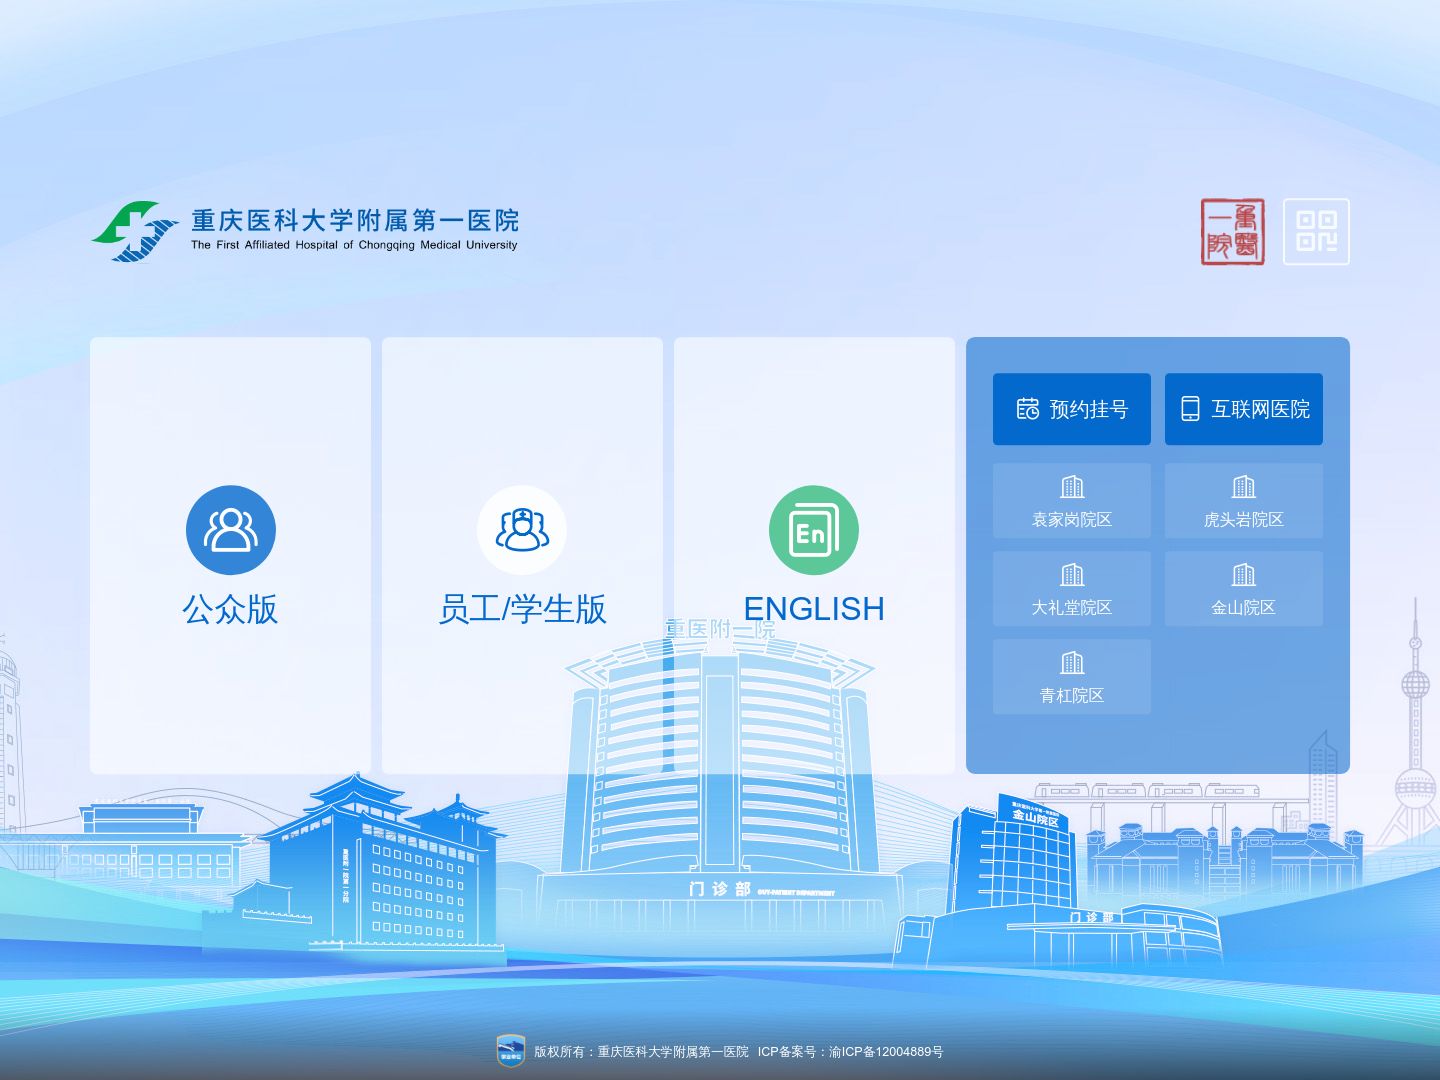Click the English hospital name subtitle
Screen dimensions: 1440x1080
click(354, 245)
